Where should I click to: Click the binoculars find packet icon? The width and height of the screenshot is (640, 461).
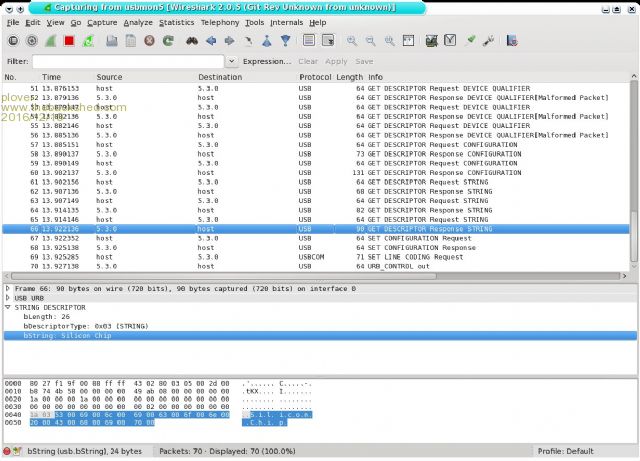point(190,41)
